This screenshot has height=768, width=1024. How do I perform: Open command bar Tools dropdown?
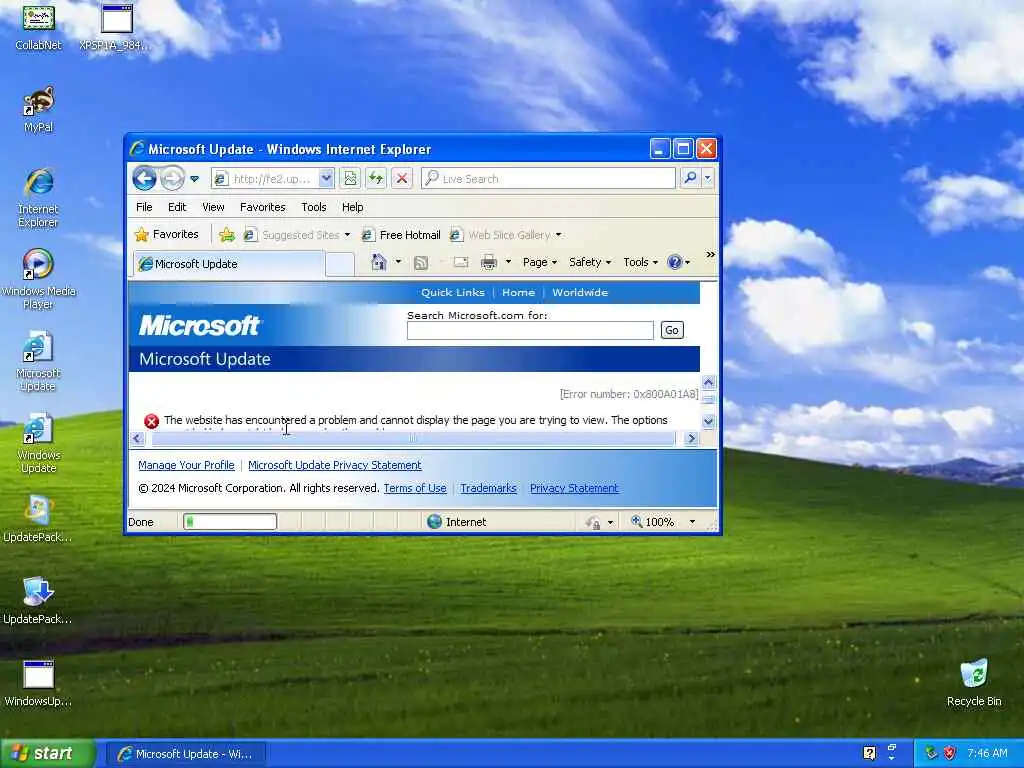tap(640, 262)
